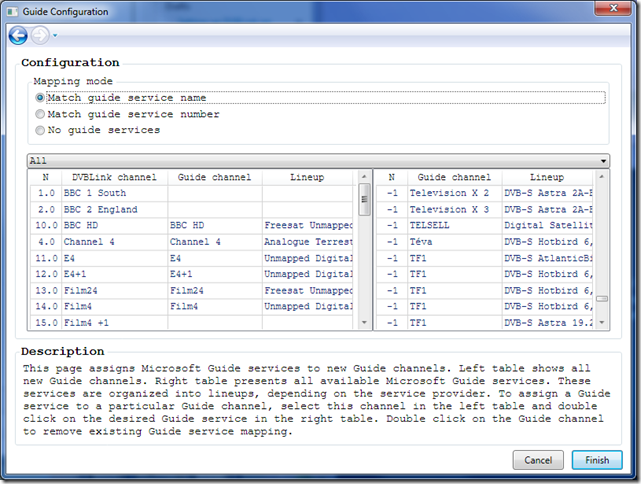Click the blue back navigation arrow

[x=18, y=35]
